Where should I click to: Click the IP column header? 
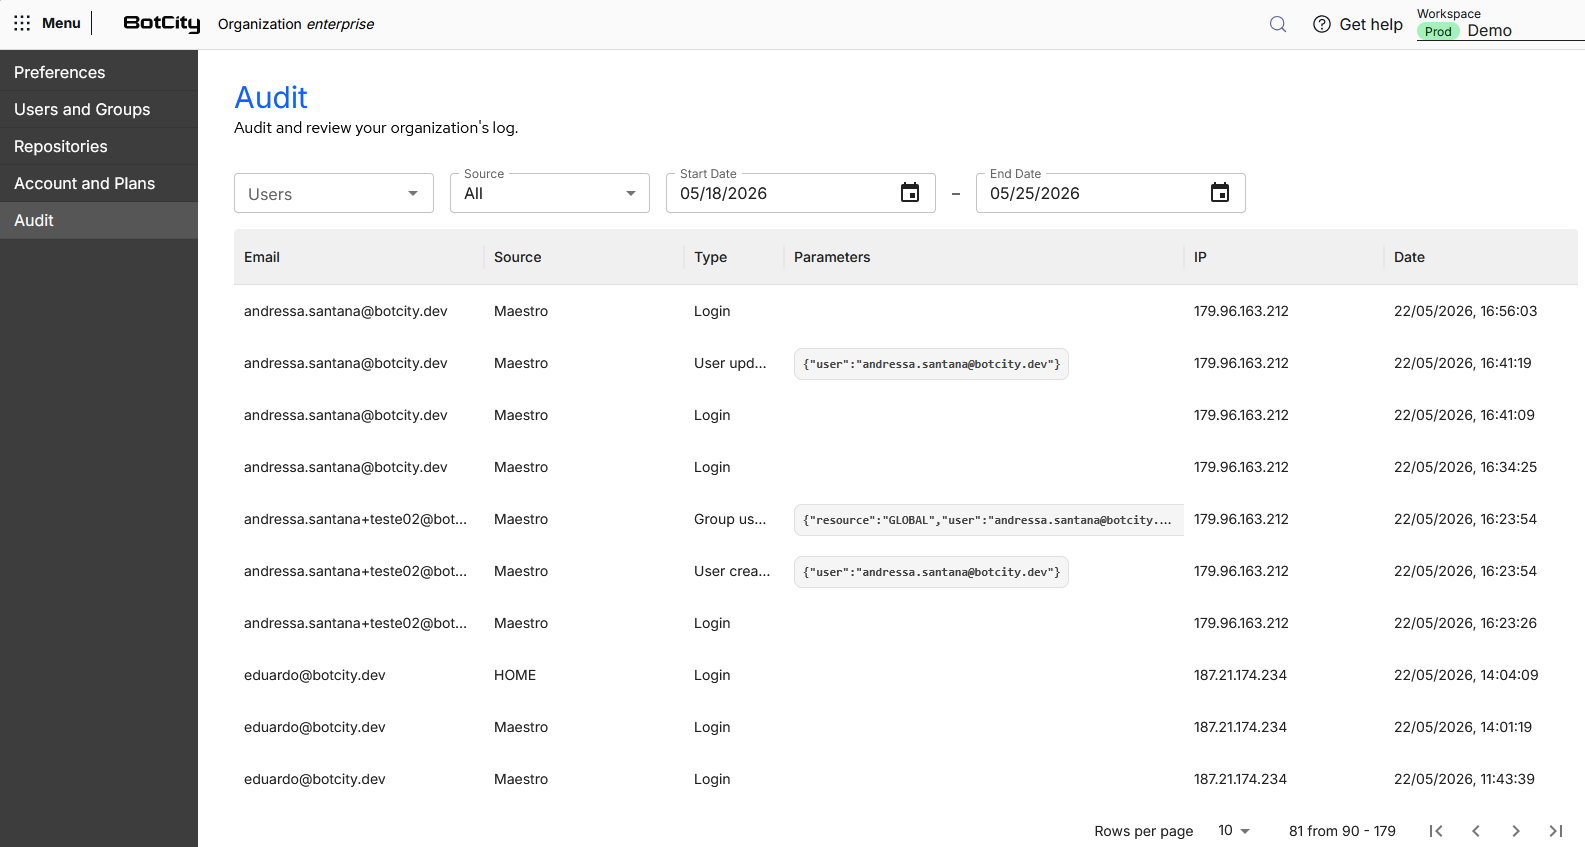[x=1200, y=257]
